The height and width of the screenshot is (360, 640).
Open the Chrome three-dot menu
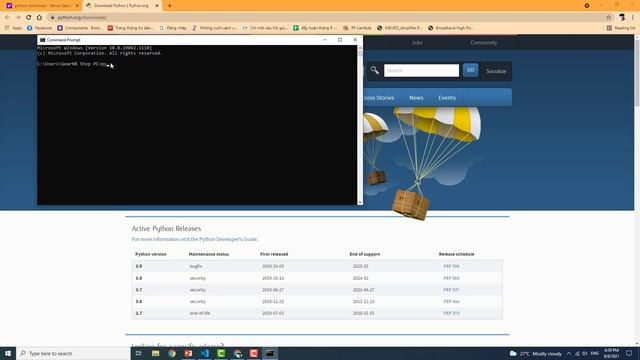click(x=633, y=18)
